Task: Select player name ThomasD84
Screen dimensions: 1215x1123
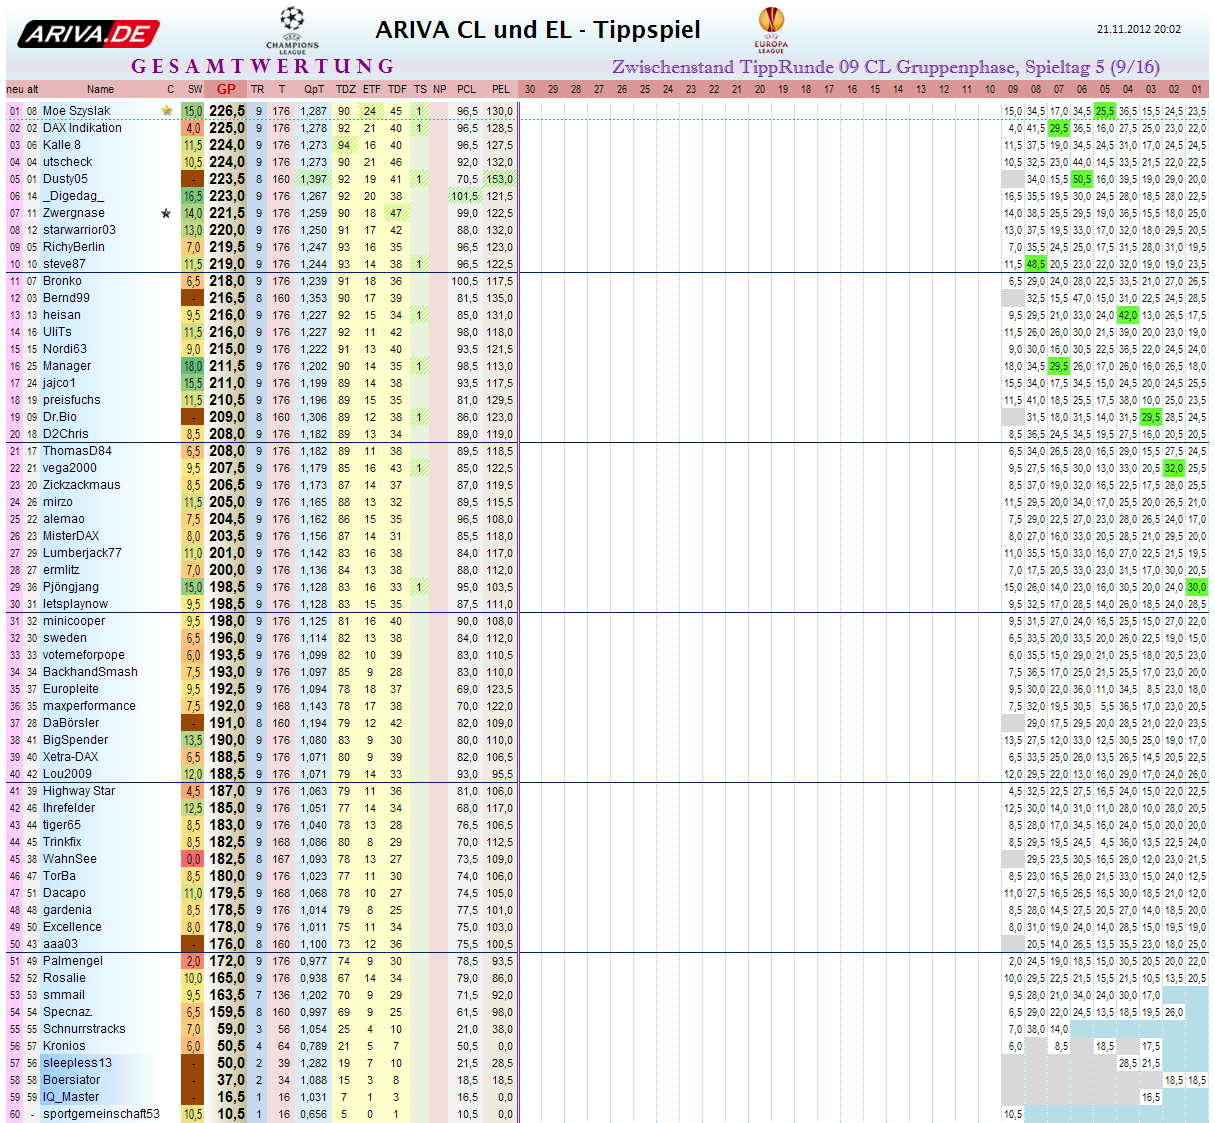Action: (x=77, y=451)
